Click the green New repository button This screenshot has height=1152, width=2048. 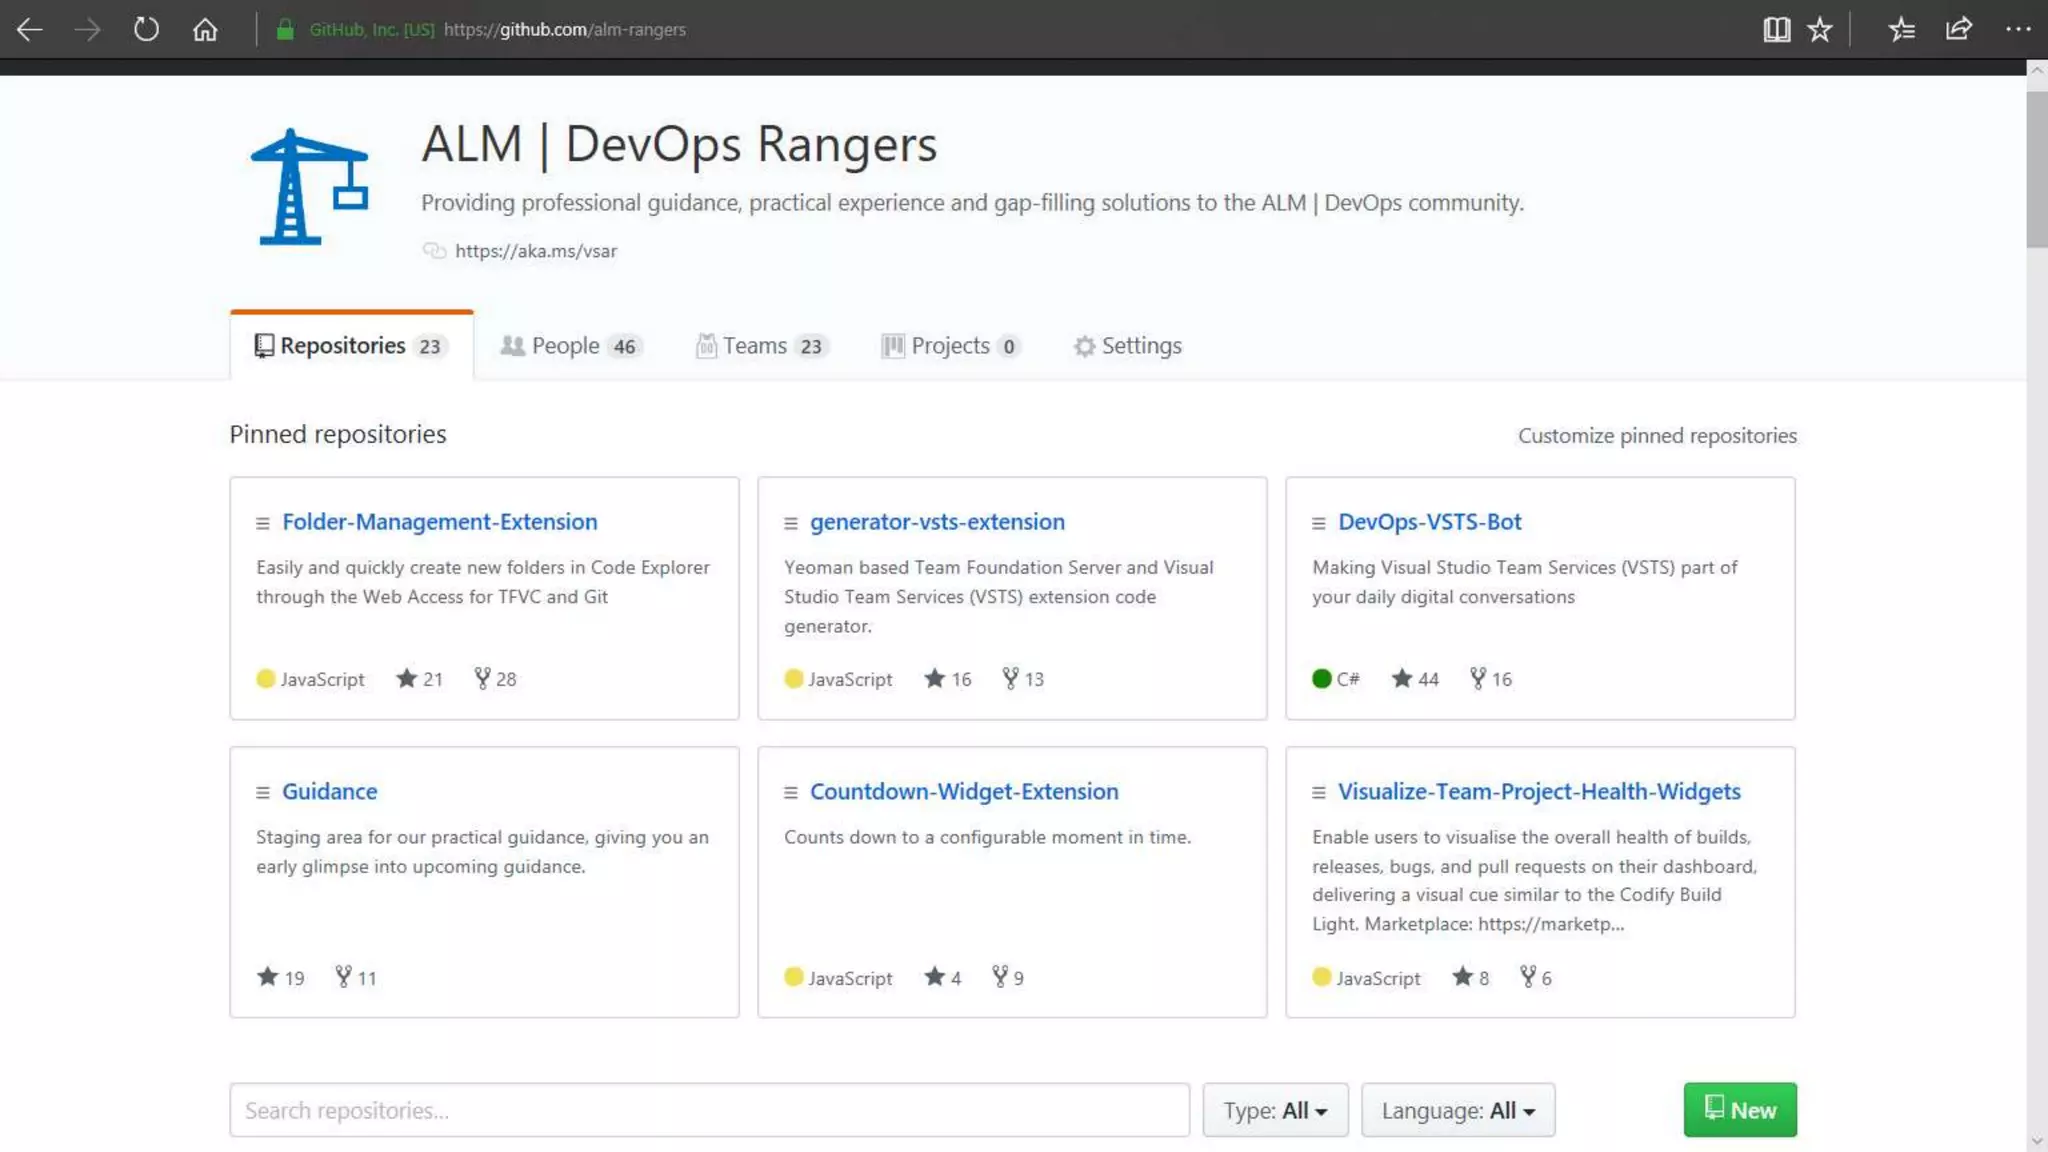pyautogui.click(x=1739, y=1110)
